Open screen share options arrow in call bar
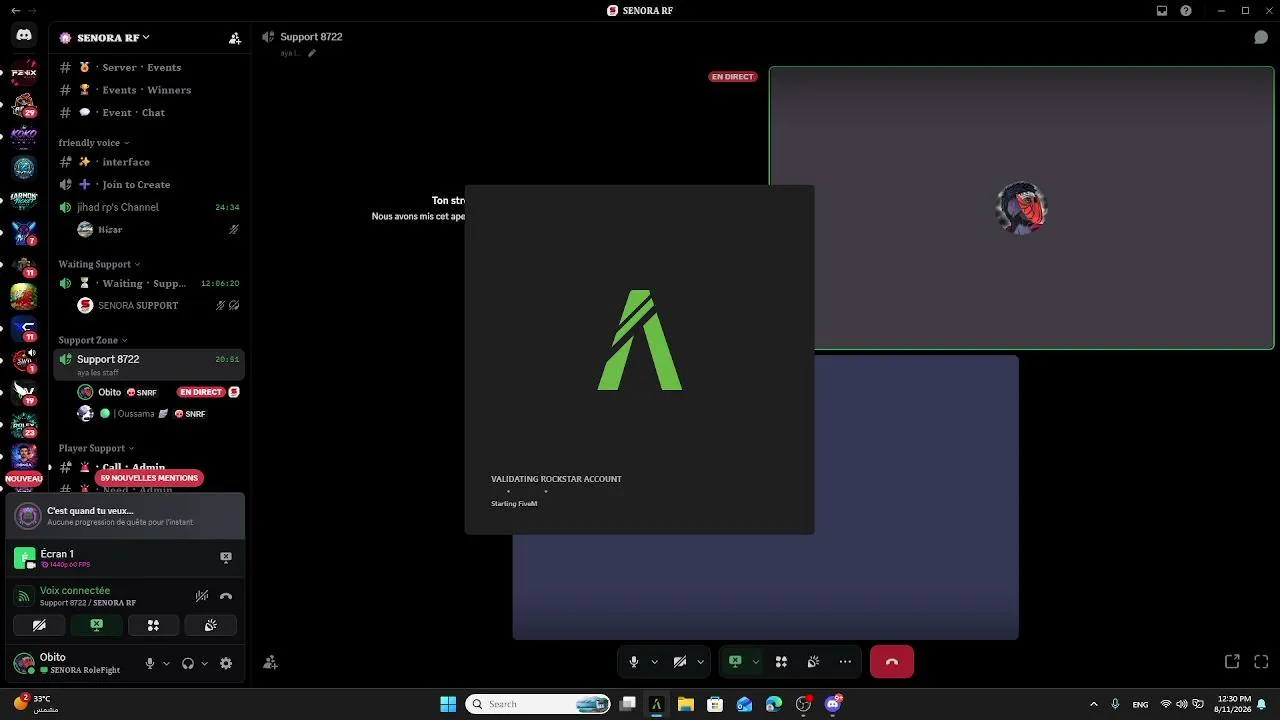 (x=756, y=662)
